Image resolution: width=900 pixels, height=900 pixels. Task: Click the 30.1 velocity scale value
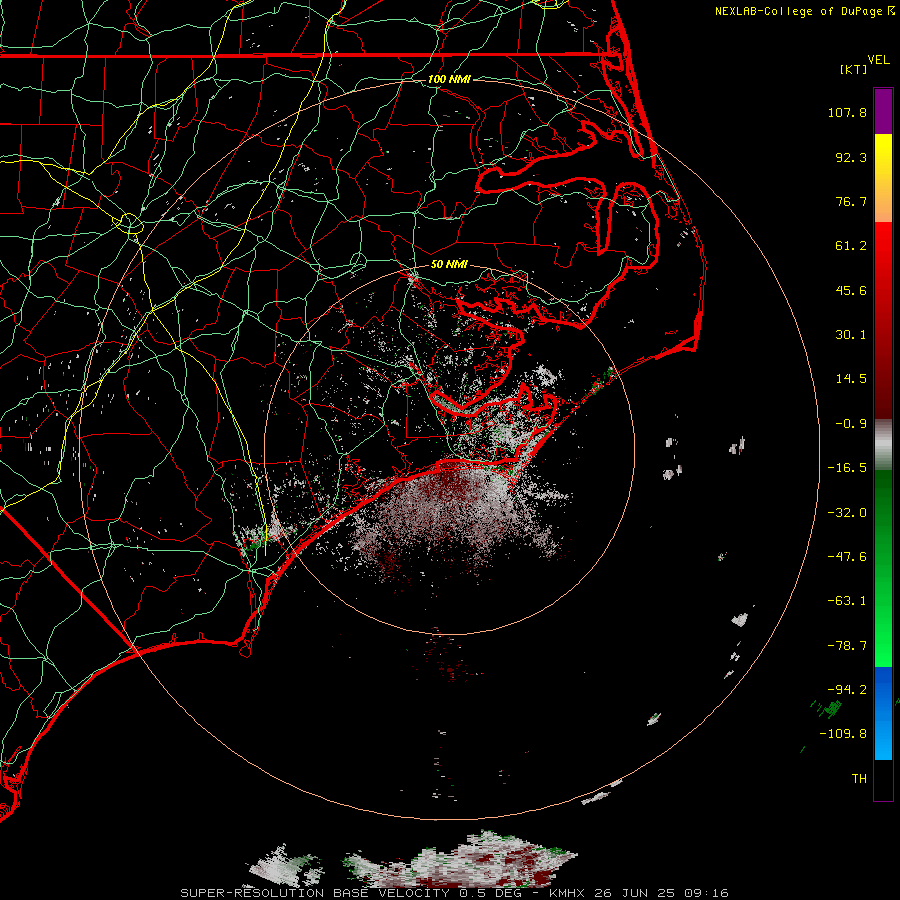coord(851,335)
